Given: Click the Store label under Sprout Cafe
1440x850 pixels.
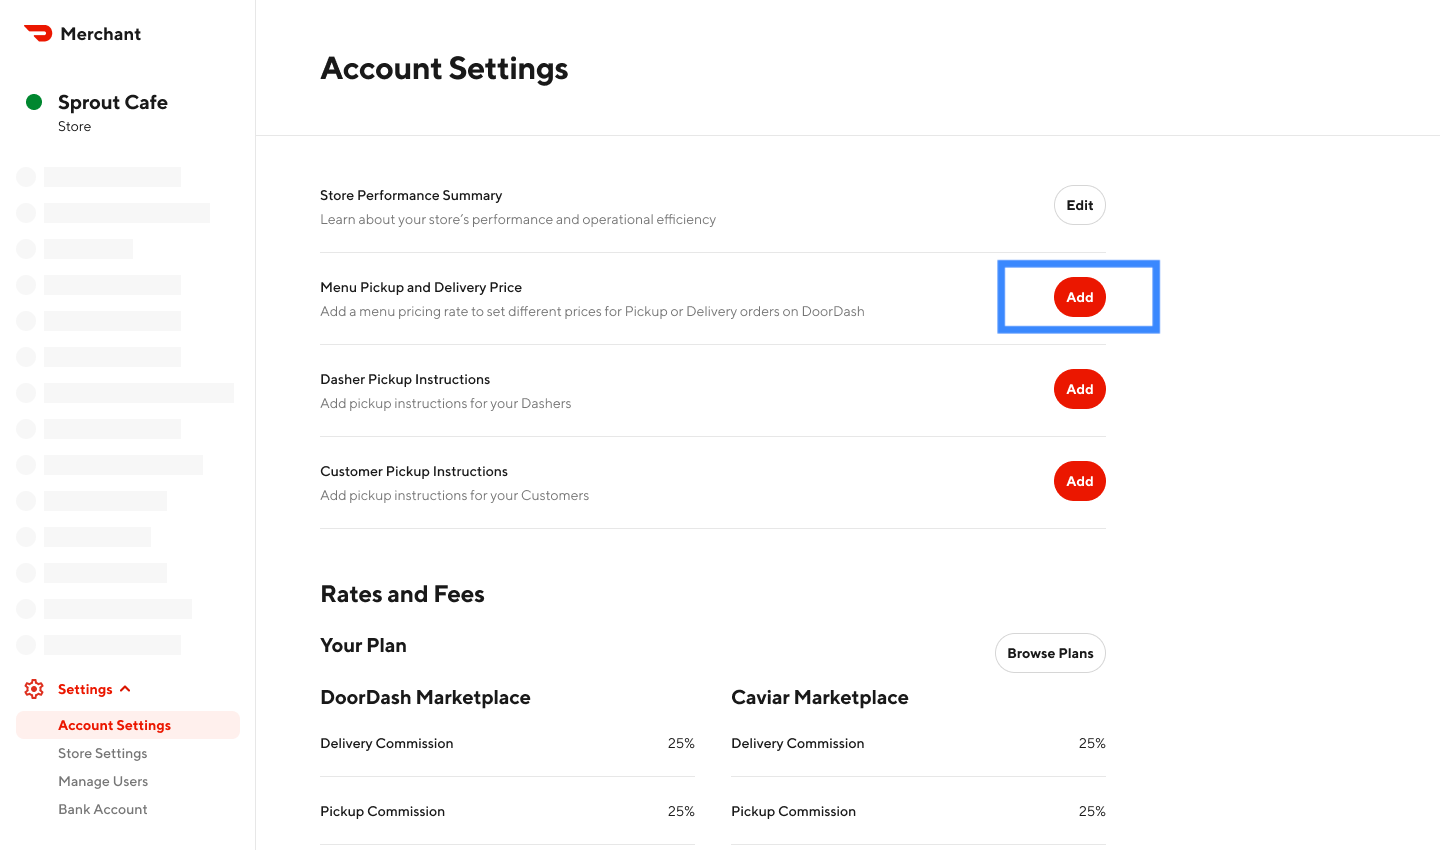Looking at the screenshot, I should pos(74,126).
